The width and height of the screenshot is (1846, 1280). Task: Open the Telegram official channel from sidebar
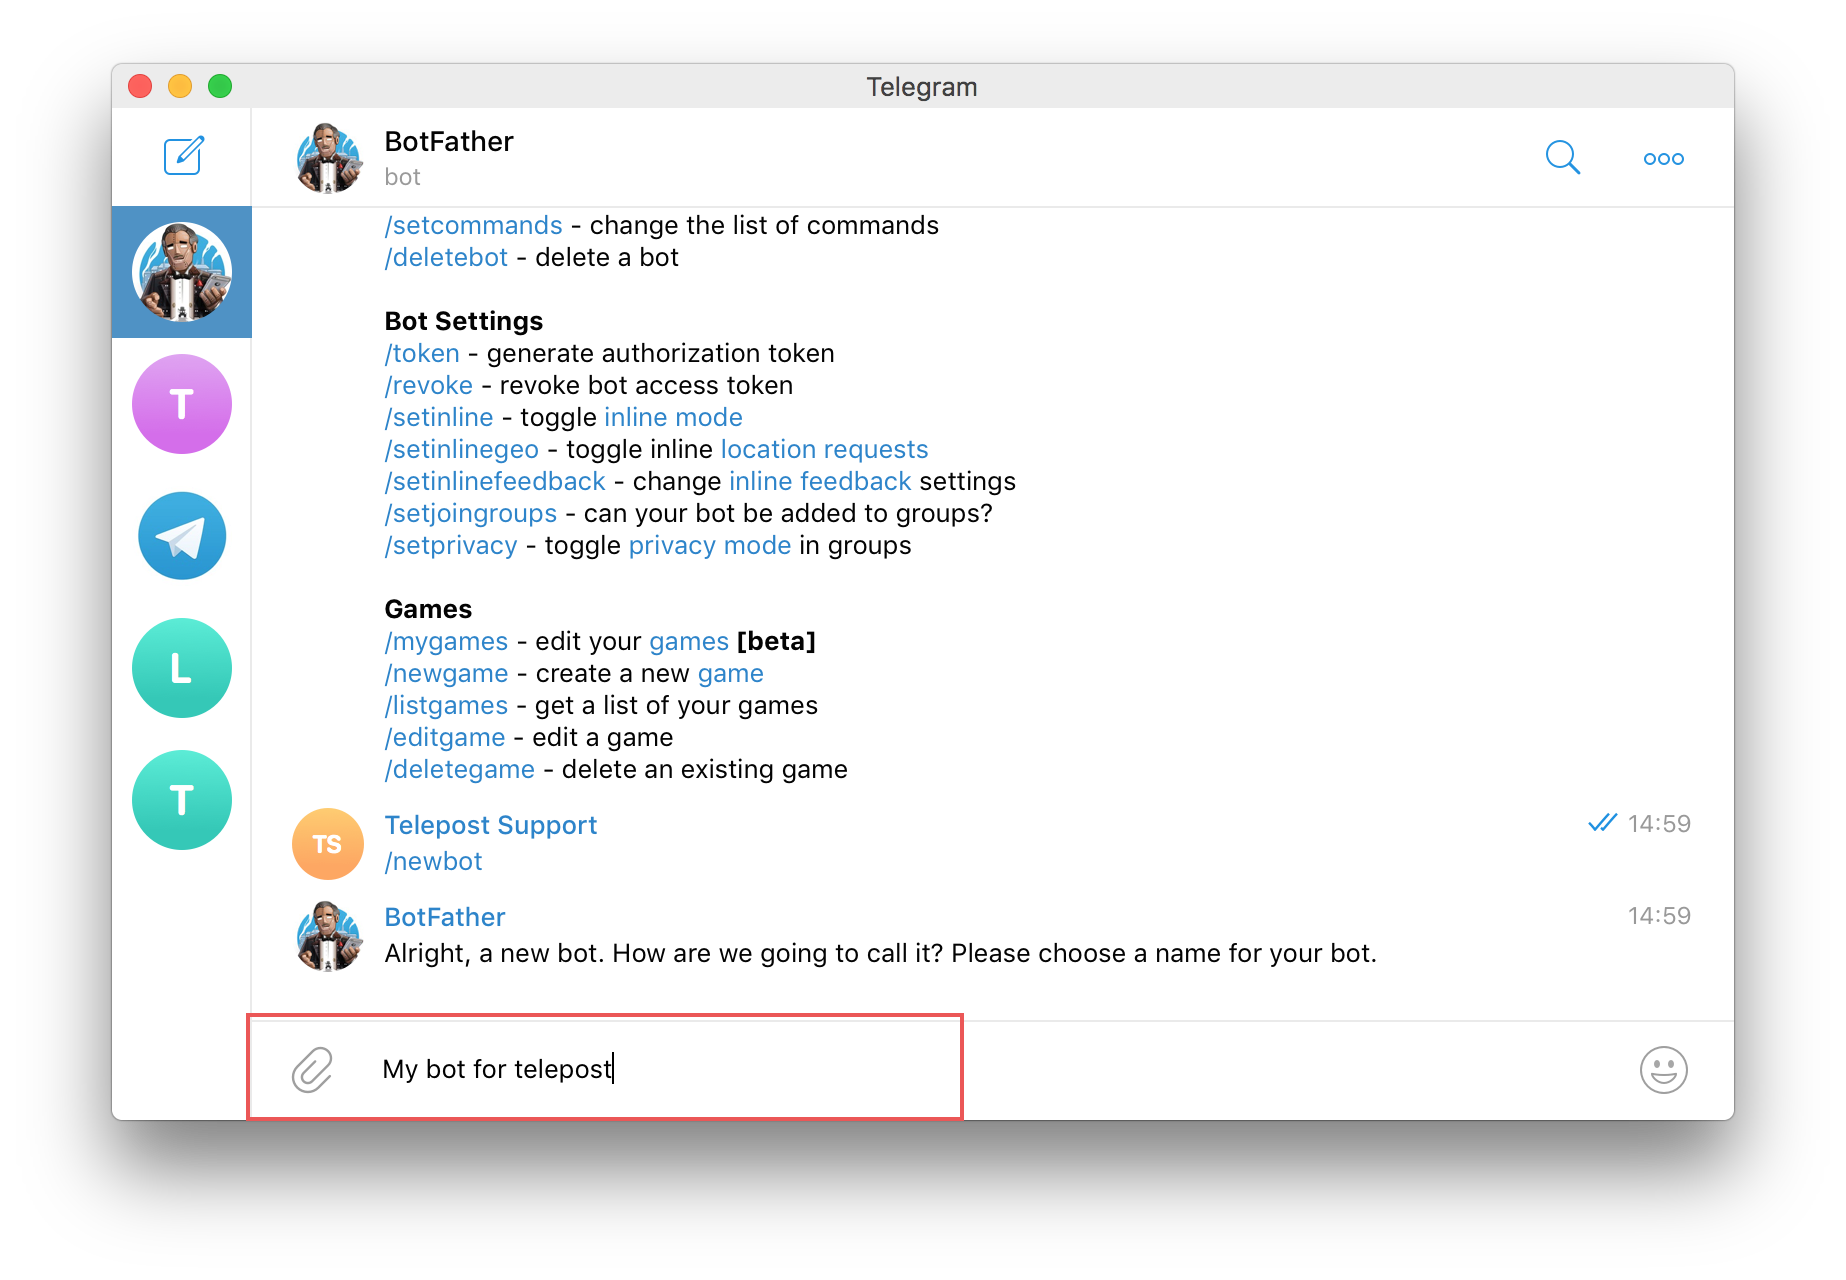[182, 535]
